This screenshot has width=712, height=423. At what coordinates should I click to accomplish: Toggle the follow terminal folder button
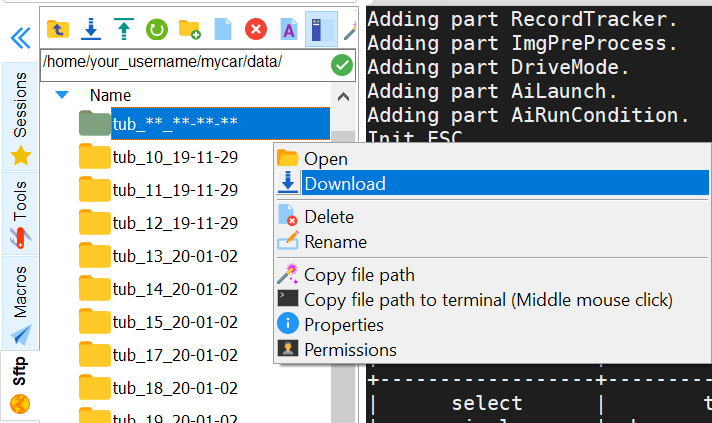pos(320,27)
